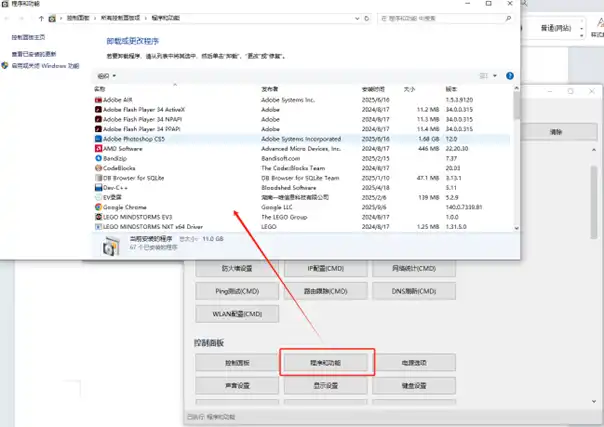Click the tool window scrollbar down arrow
The height and width of the screenshot is (427, 604).
(594, 402)
